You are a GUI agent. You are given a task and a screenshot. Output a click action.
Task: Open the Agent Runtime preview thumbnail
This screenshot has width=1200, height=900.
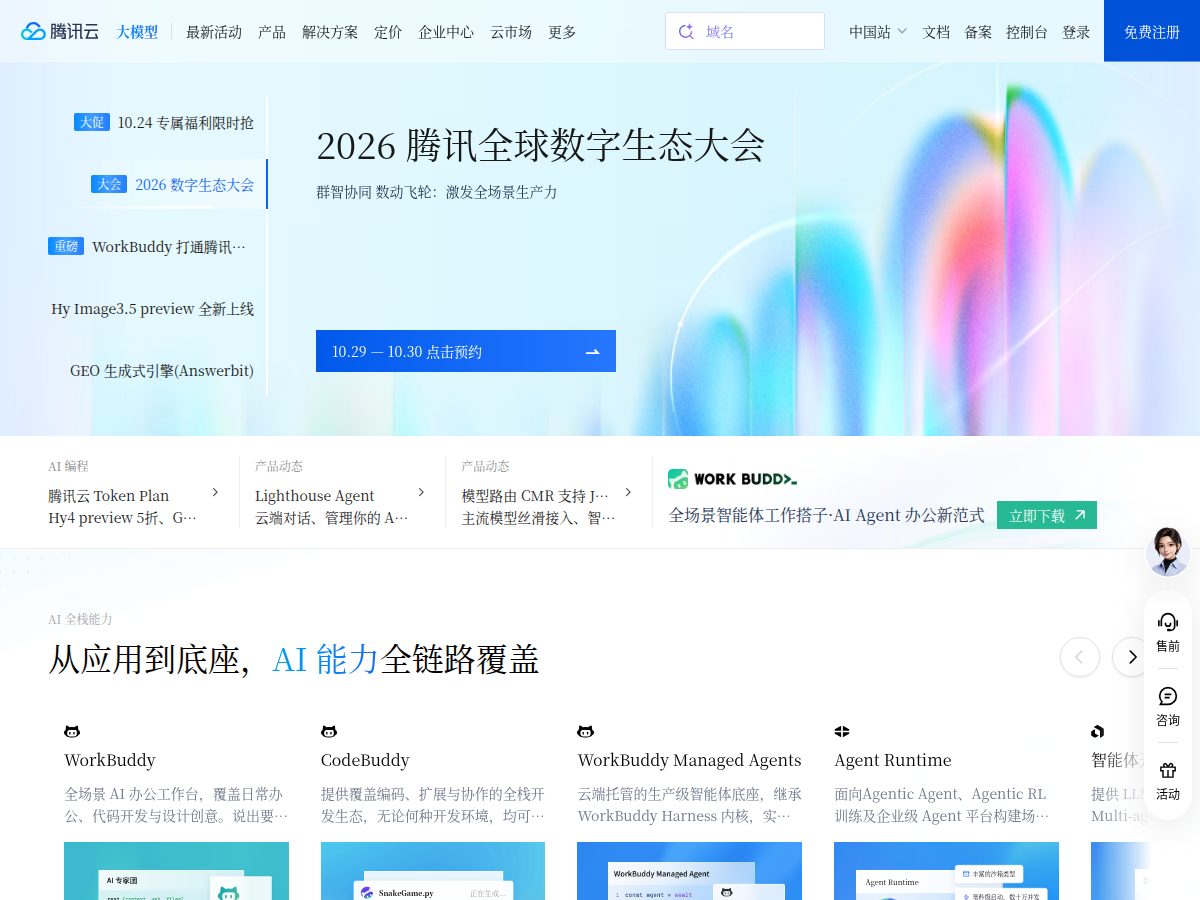tap(946, 871)
